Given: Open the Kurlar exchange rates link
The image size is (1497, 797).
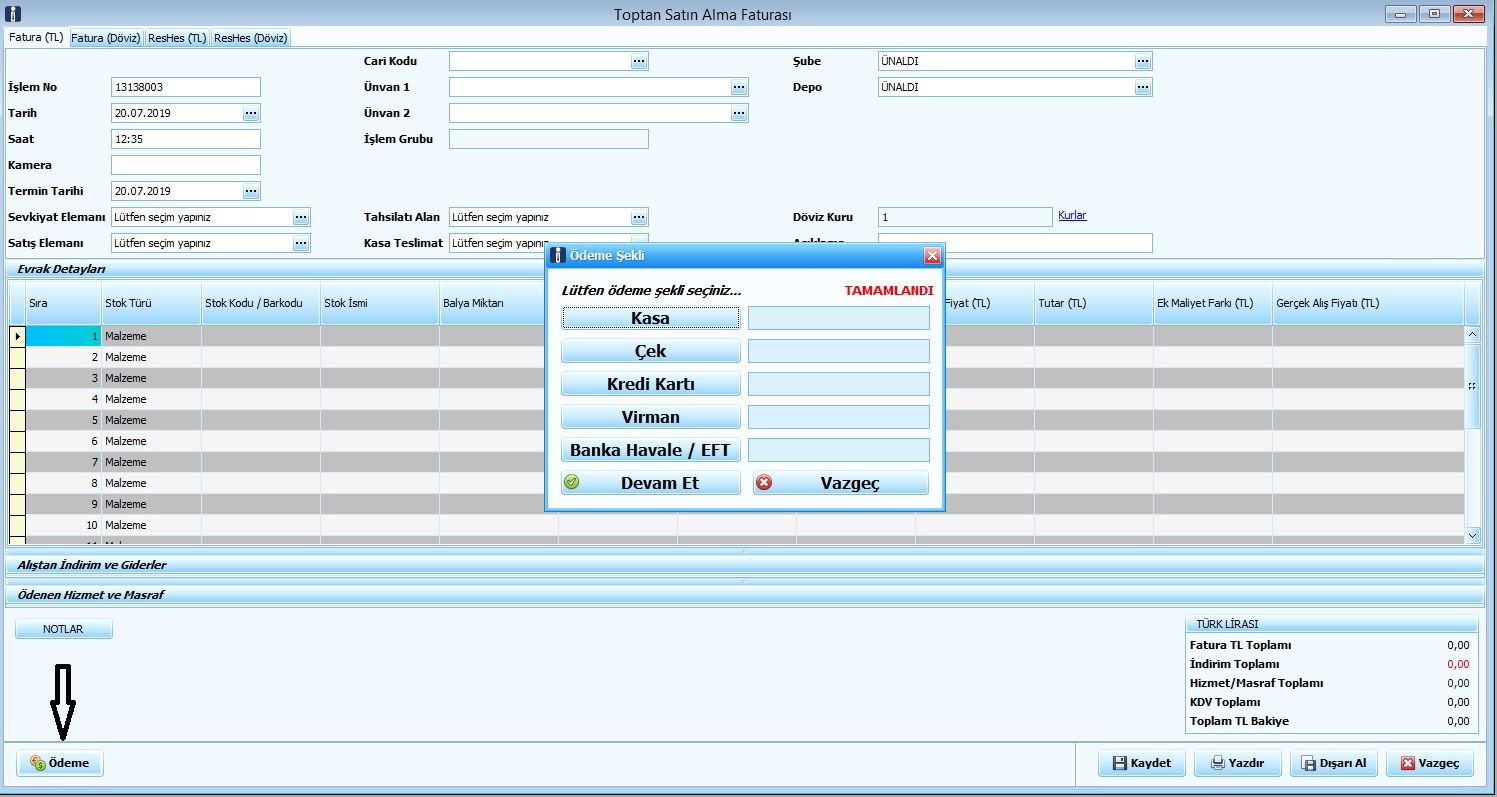Looking at the screenshot, I should (x=1072, y=215).
